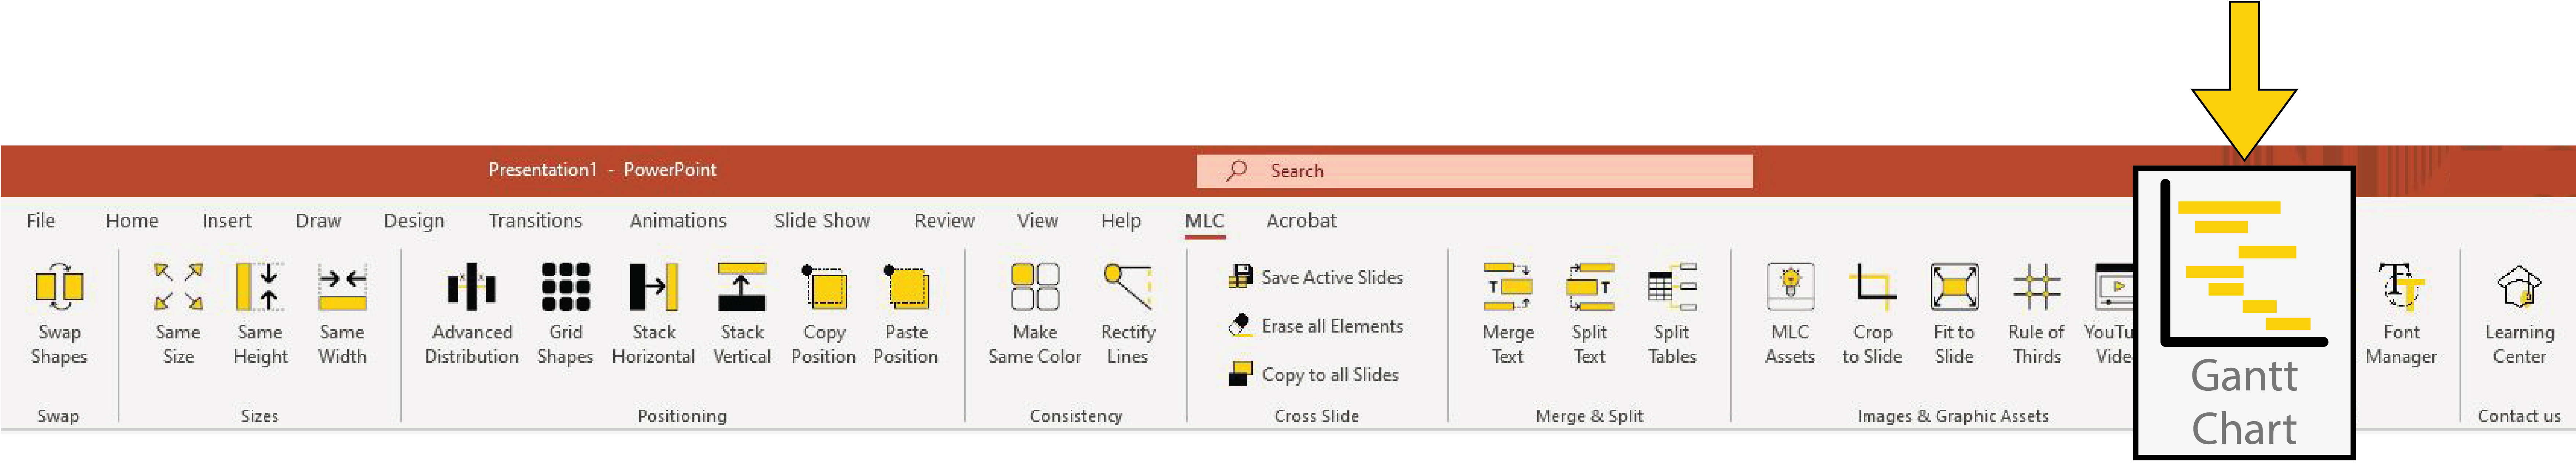The width and height of the screenshot is (2576, 471).
Task: Switch to the MLC ribbon tab
Action: [1204, 221]
